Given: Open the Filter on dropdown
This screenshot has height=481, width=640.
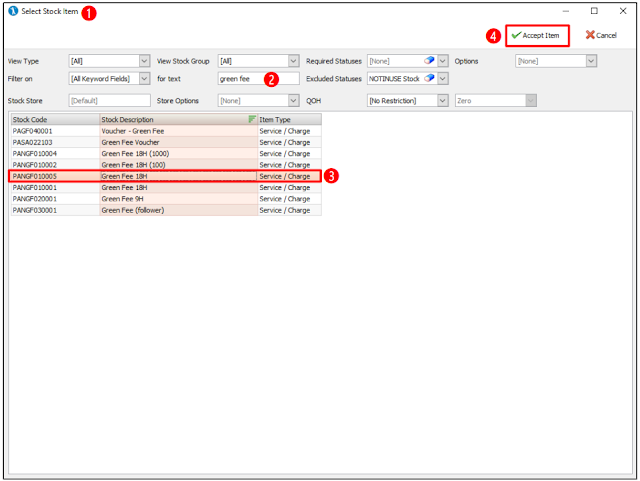Looking at the screenshot, I should [x=144, y=78].
